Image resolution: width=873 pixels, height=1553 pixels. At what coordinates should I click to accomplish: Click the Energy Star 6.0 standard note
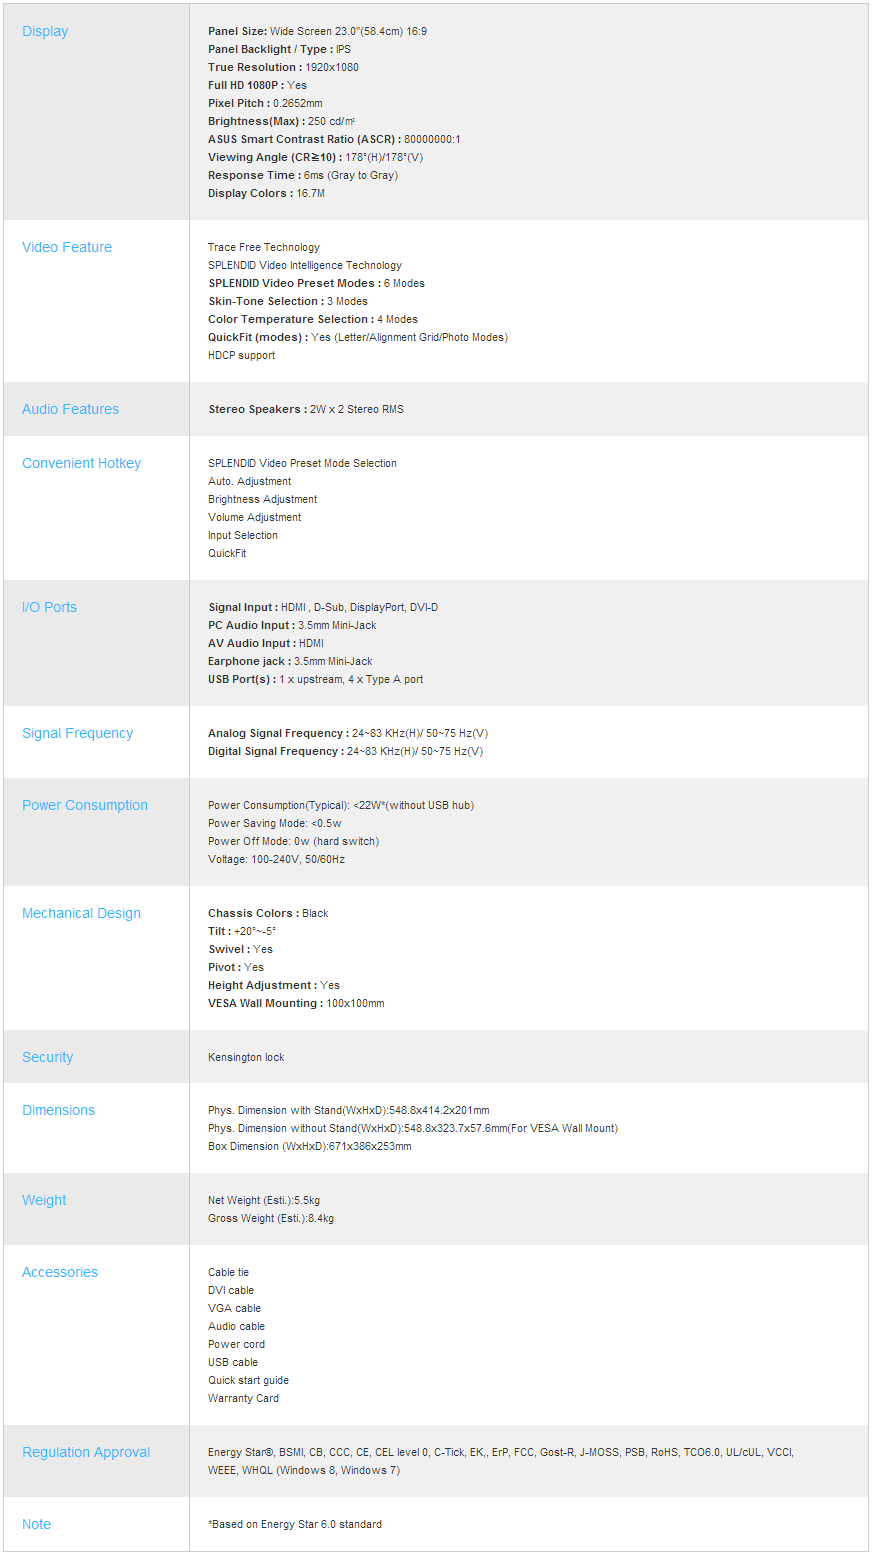pos(295,1524)
